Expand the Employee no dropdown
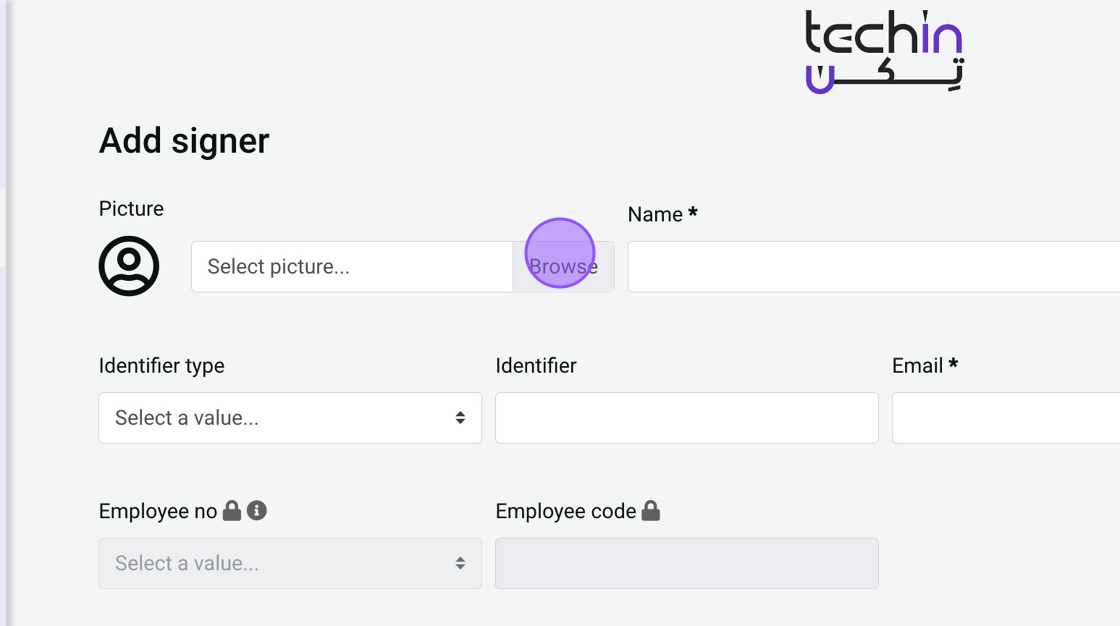 pos(290,563)
